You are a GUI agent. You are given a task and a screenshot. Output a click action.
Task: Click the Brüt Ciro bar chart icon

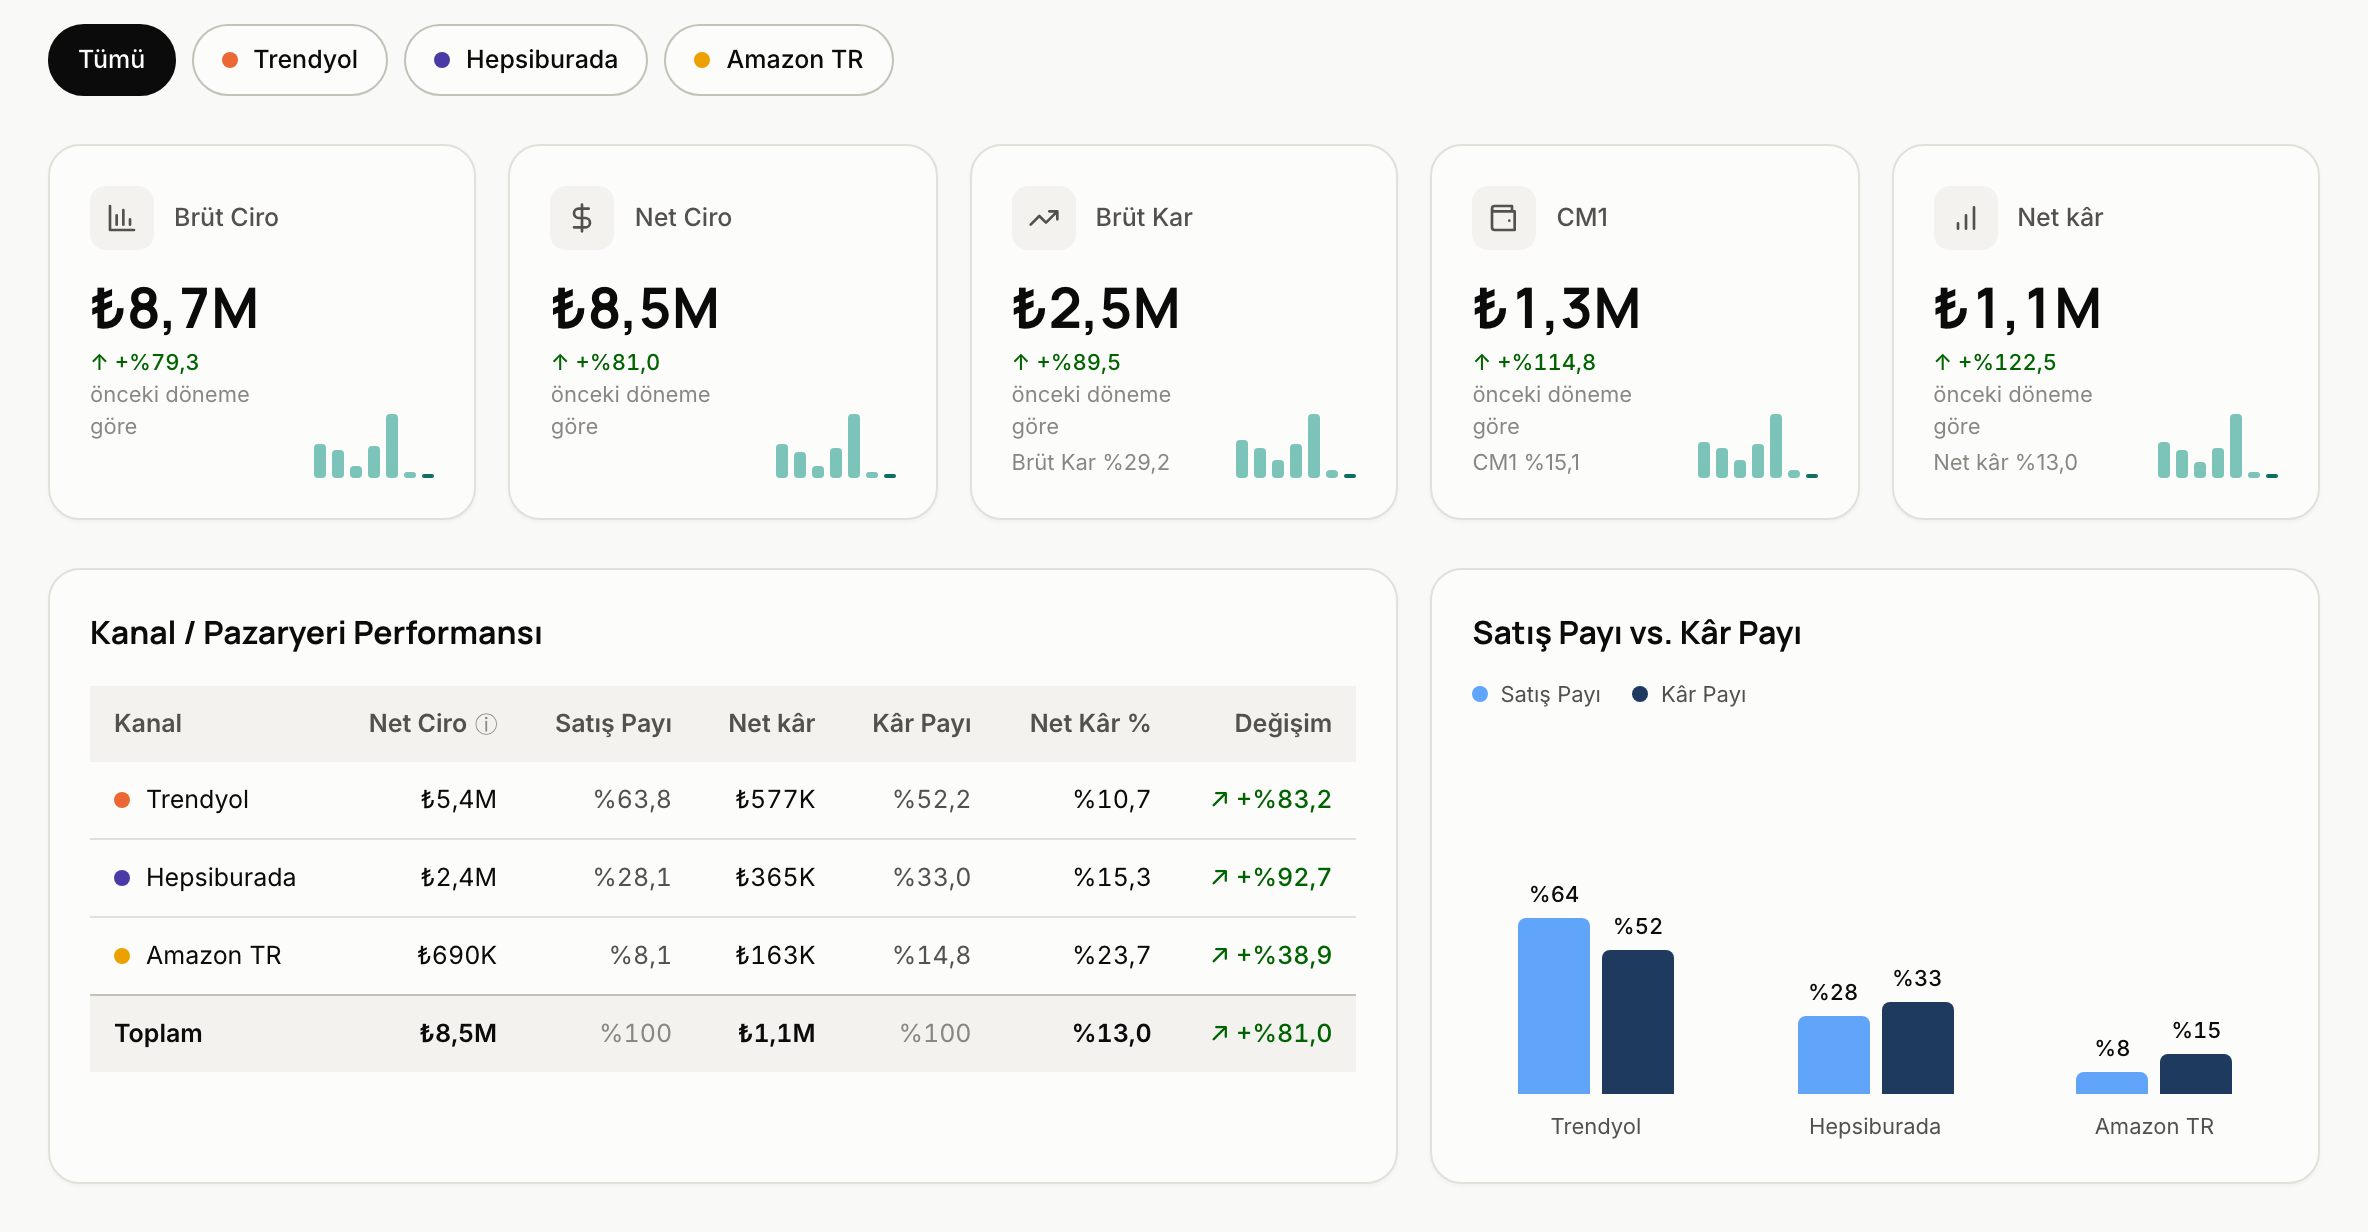(121, 218)
